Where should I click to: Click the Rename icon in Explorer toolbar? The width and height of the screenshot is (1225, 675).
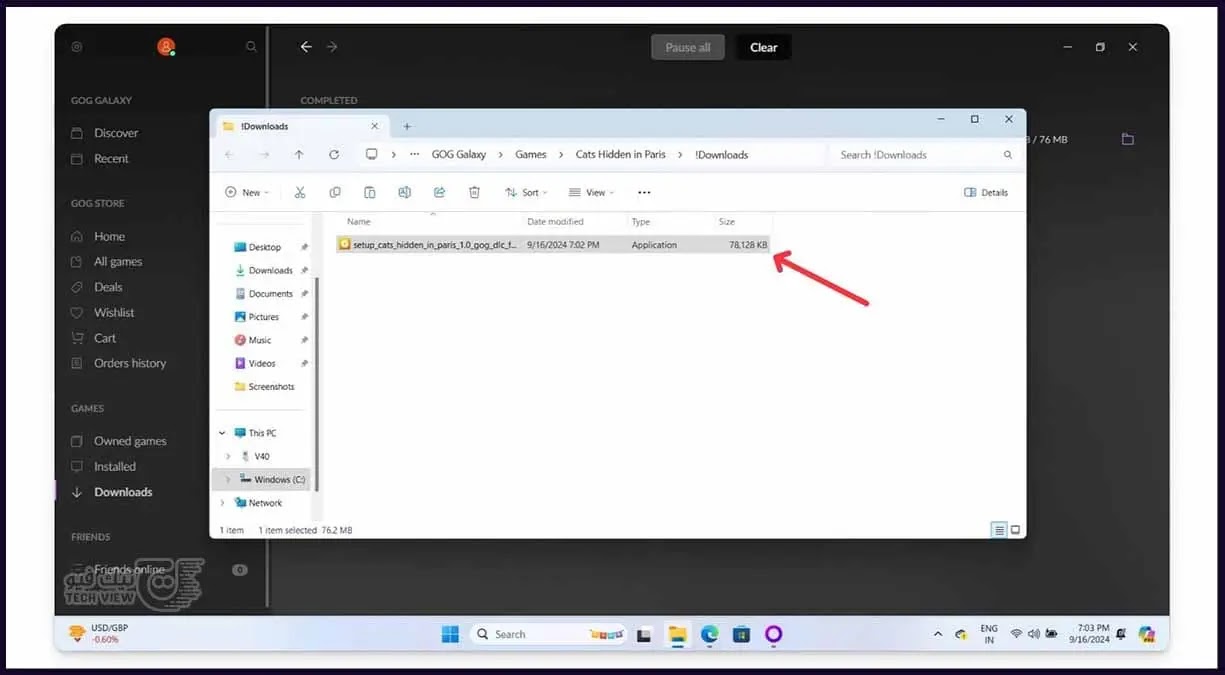[404, 192]
